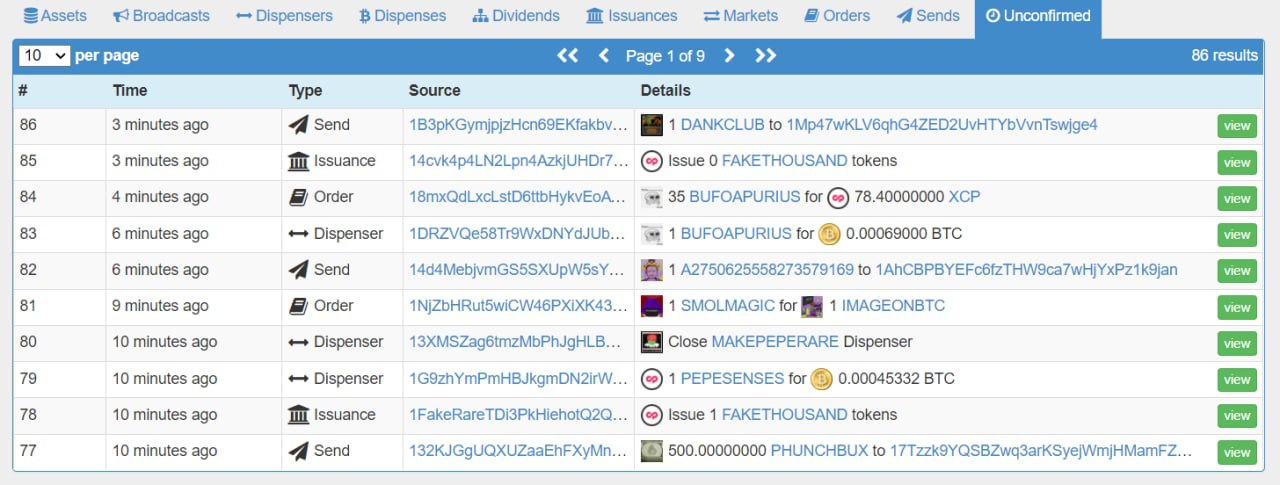1280x485 pixels.
Task: Click BUFOAPURIUS thumbnail in row 84
Action: pyautogui.click(x=651, y=197)
